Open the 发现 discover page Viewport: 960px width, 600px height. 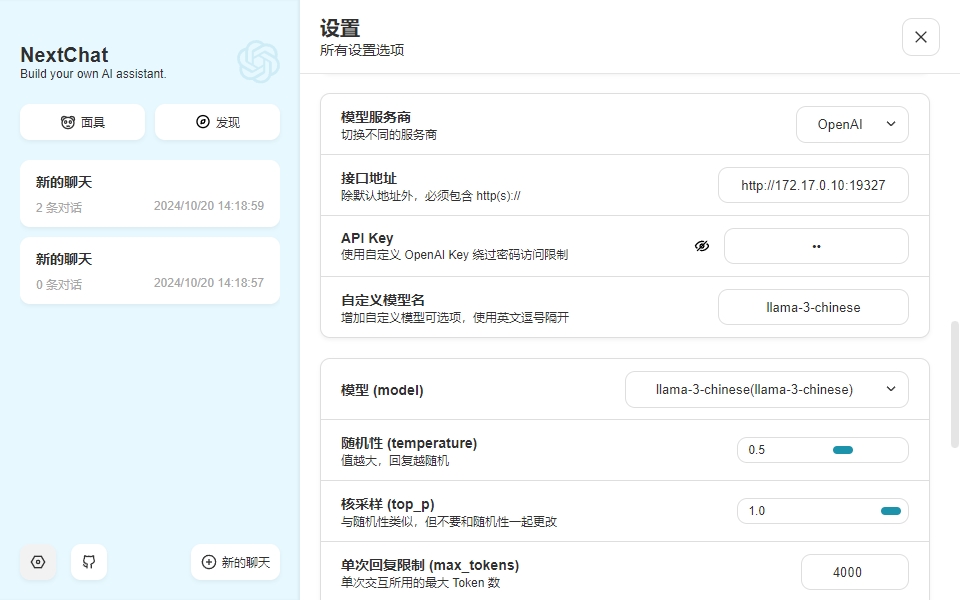(217, 122)
